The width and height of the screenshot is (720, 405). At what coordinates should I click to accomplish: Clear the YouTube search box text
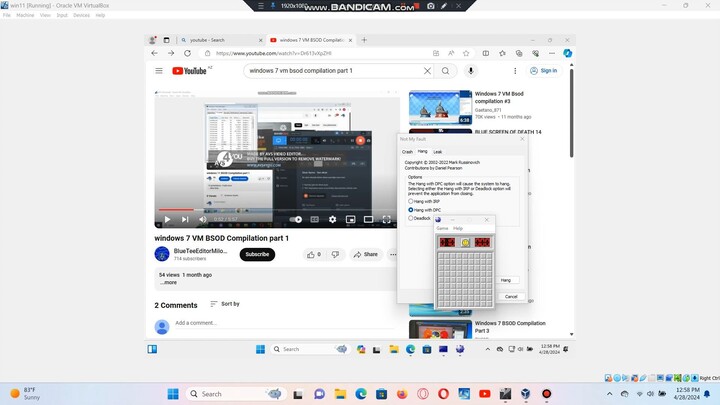427,71
